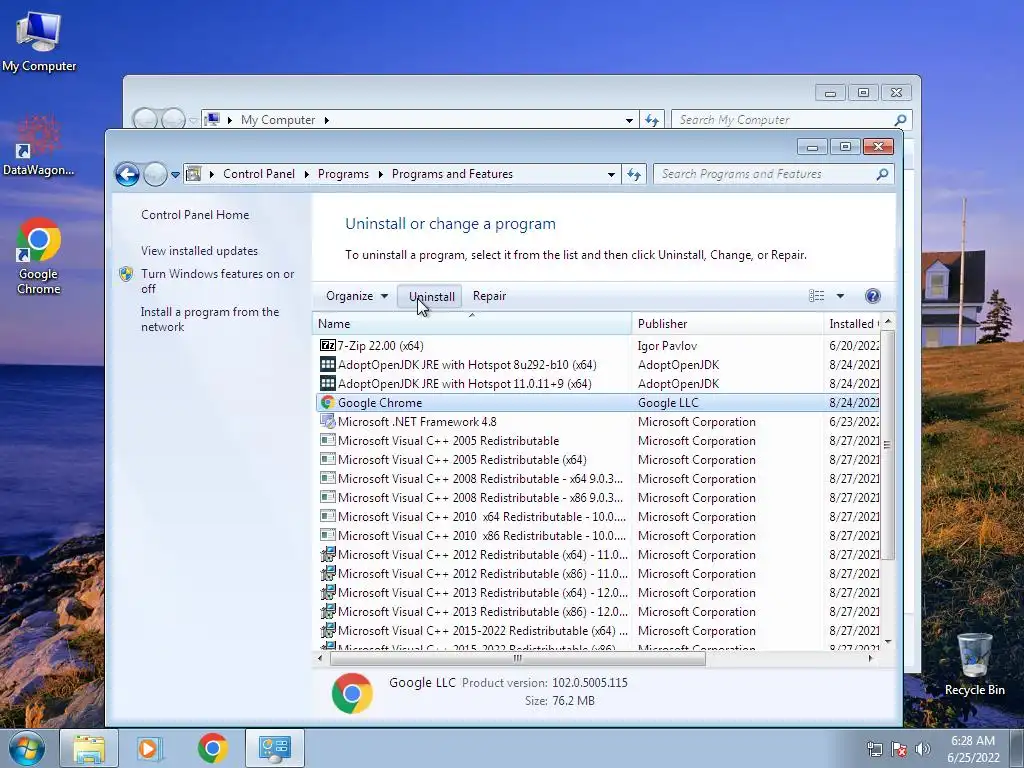Click the volume speaker tray icon
1024x768 pixels.
pyautogui.click(x=923, y=749)
